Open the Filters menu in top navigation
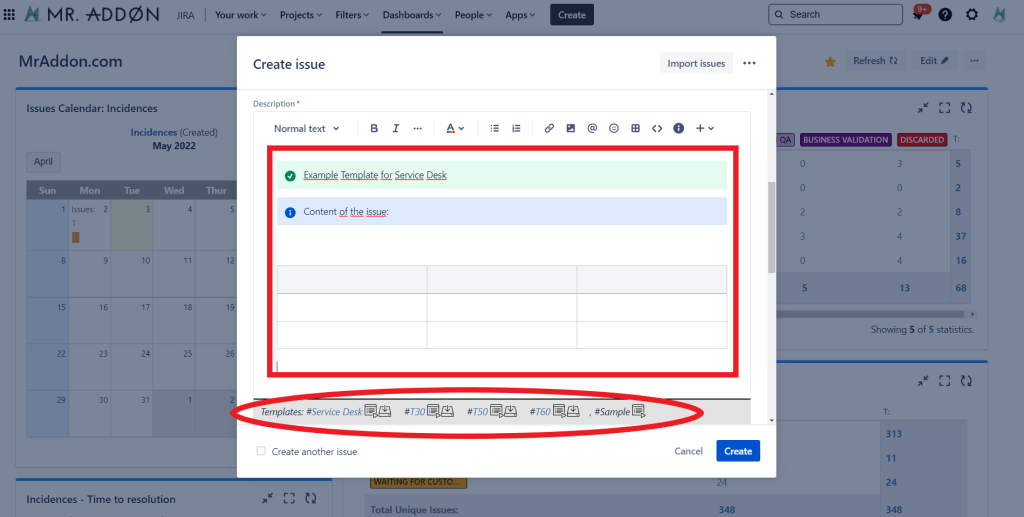Screen dimensions: 1024x517 (x=354, y=15)
